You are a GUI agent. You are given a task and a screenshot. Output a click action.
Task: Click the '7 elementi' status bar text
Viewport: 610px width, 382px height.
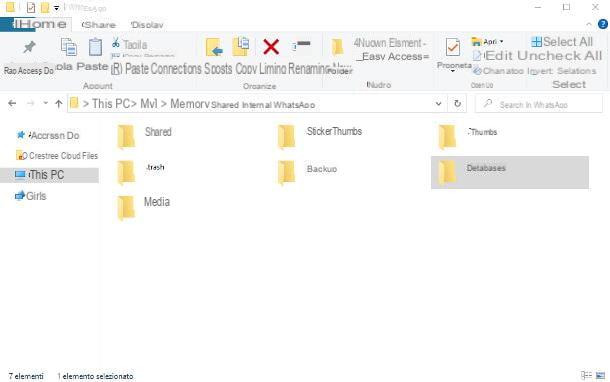[x=26, y=376]
